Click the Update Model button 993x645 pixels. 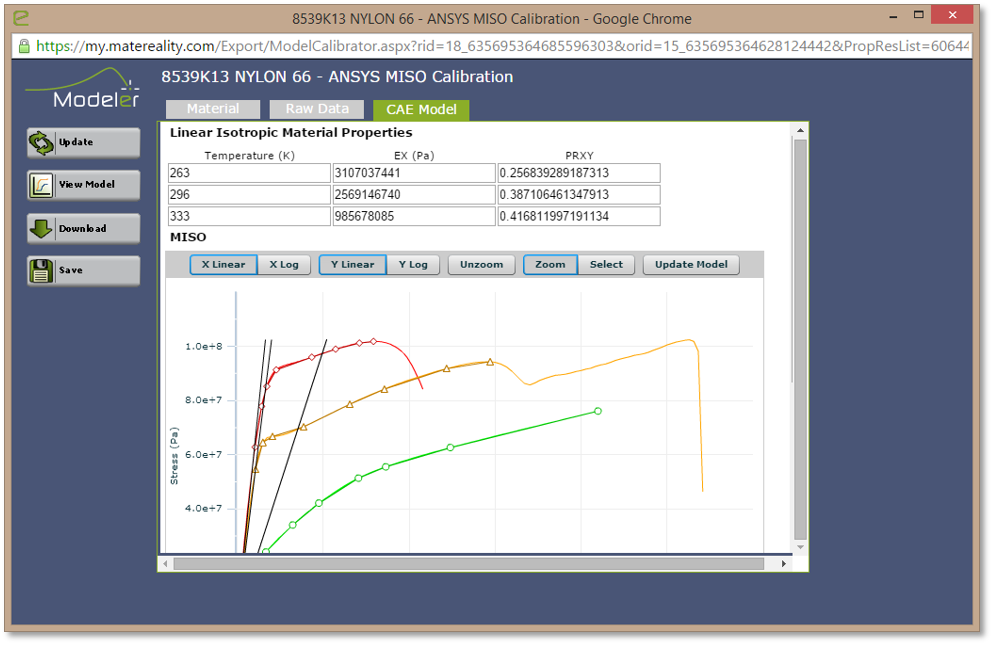[691, 264]
